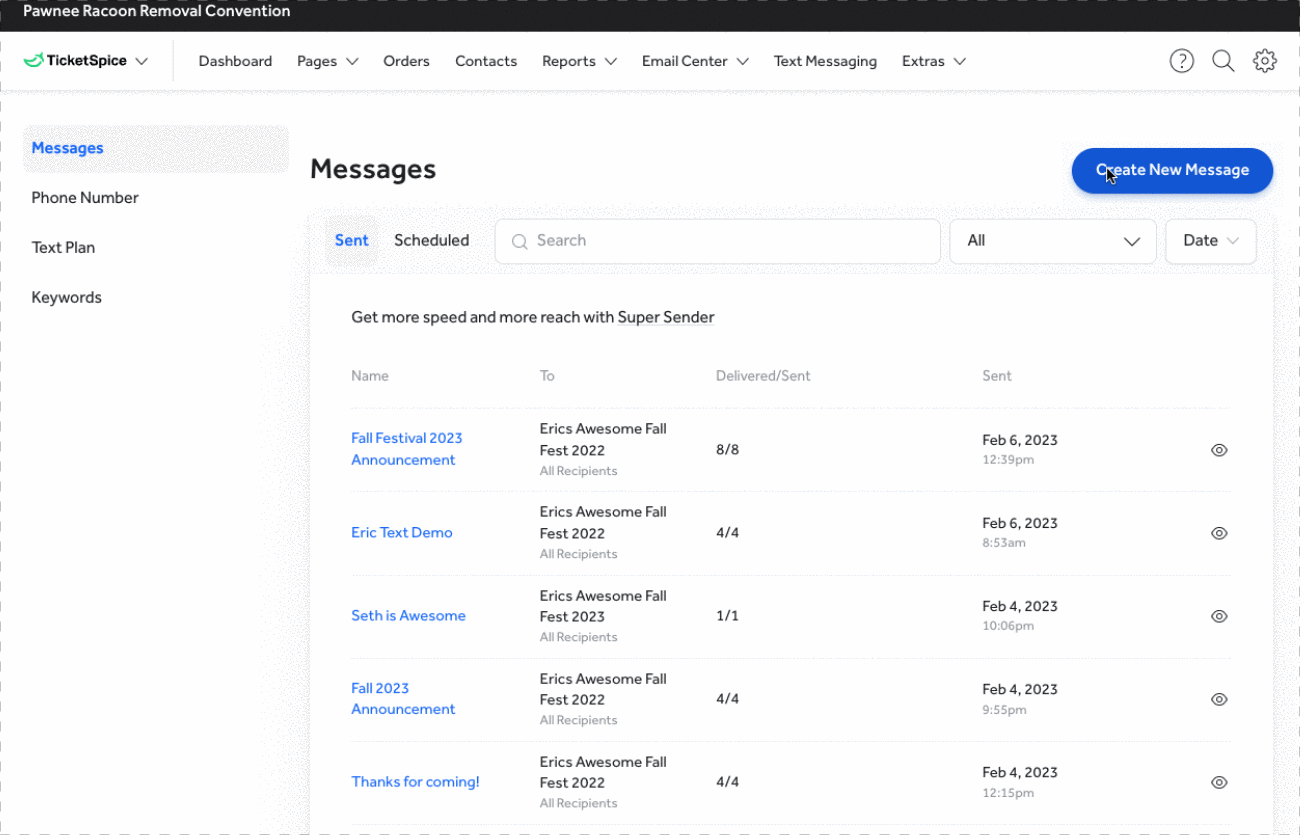The image size is (1300, 835).
Task: Click the search icon inside the Search field
Action: coord(519,241)
